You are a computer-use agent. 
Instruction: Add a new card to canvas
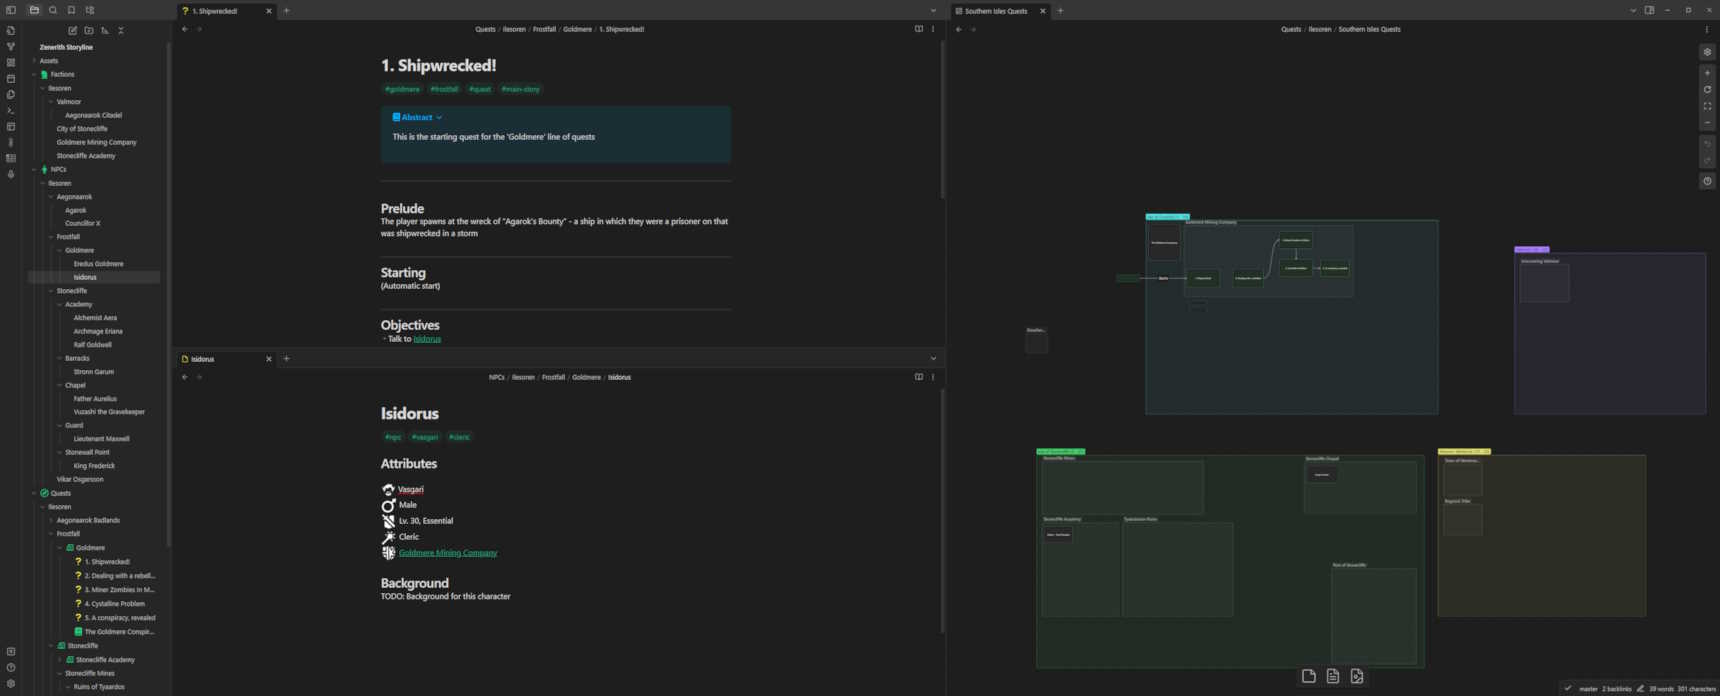click(x=1308, y=677)
